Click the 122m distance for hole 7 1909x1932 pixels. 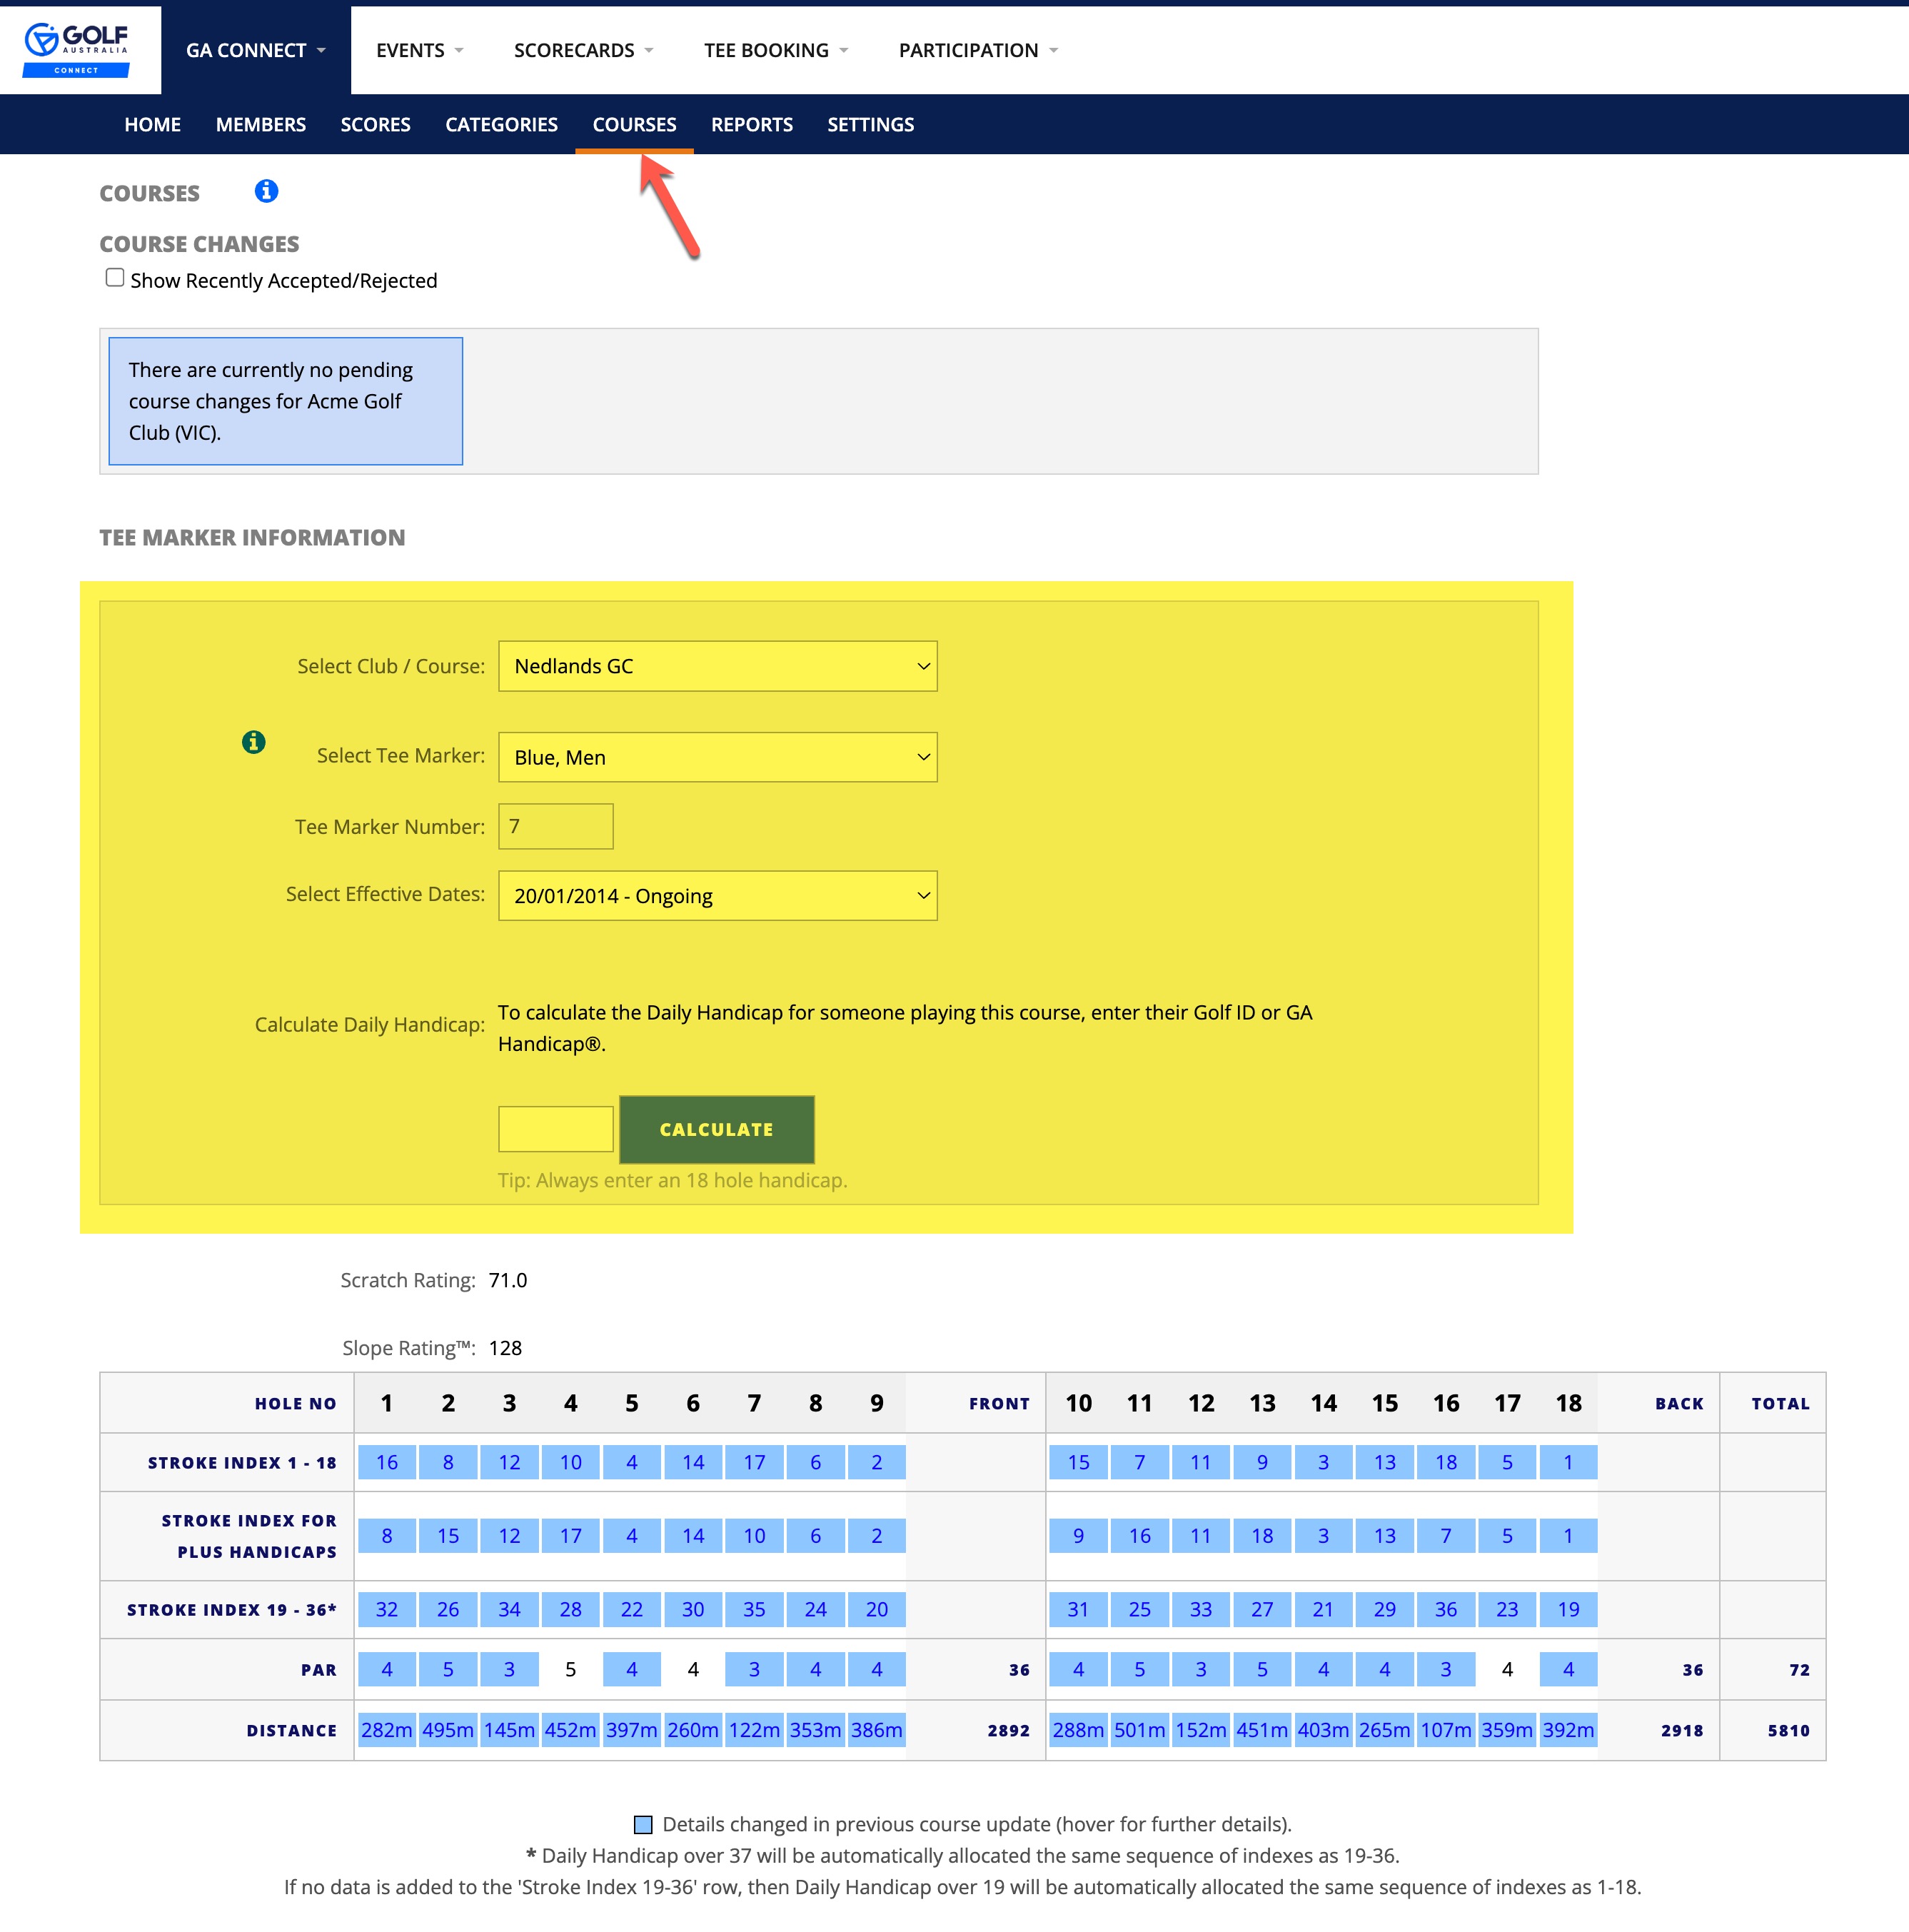pos(754,1730)
